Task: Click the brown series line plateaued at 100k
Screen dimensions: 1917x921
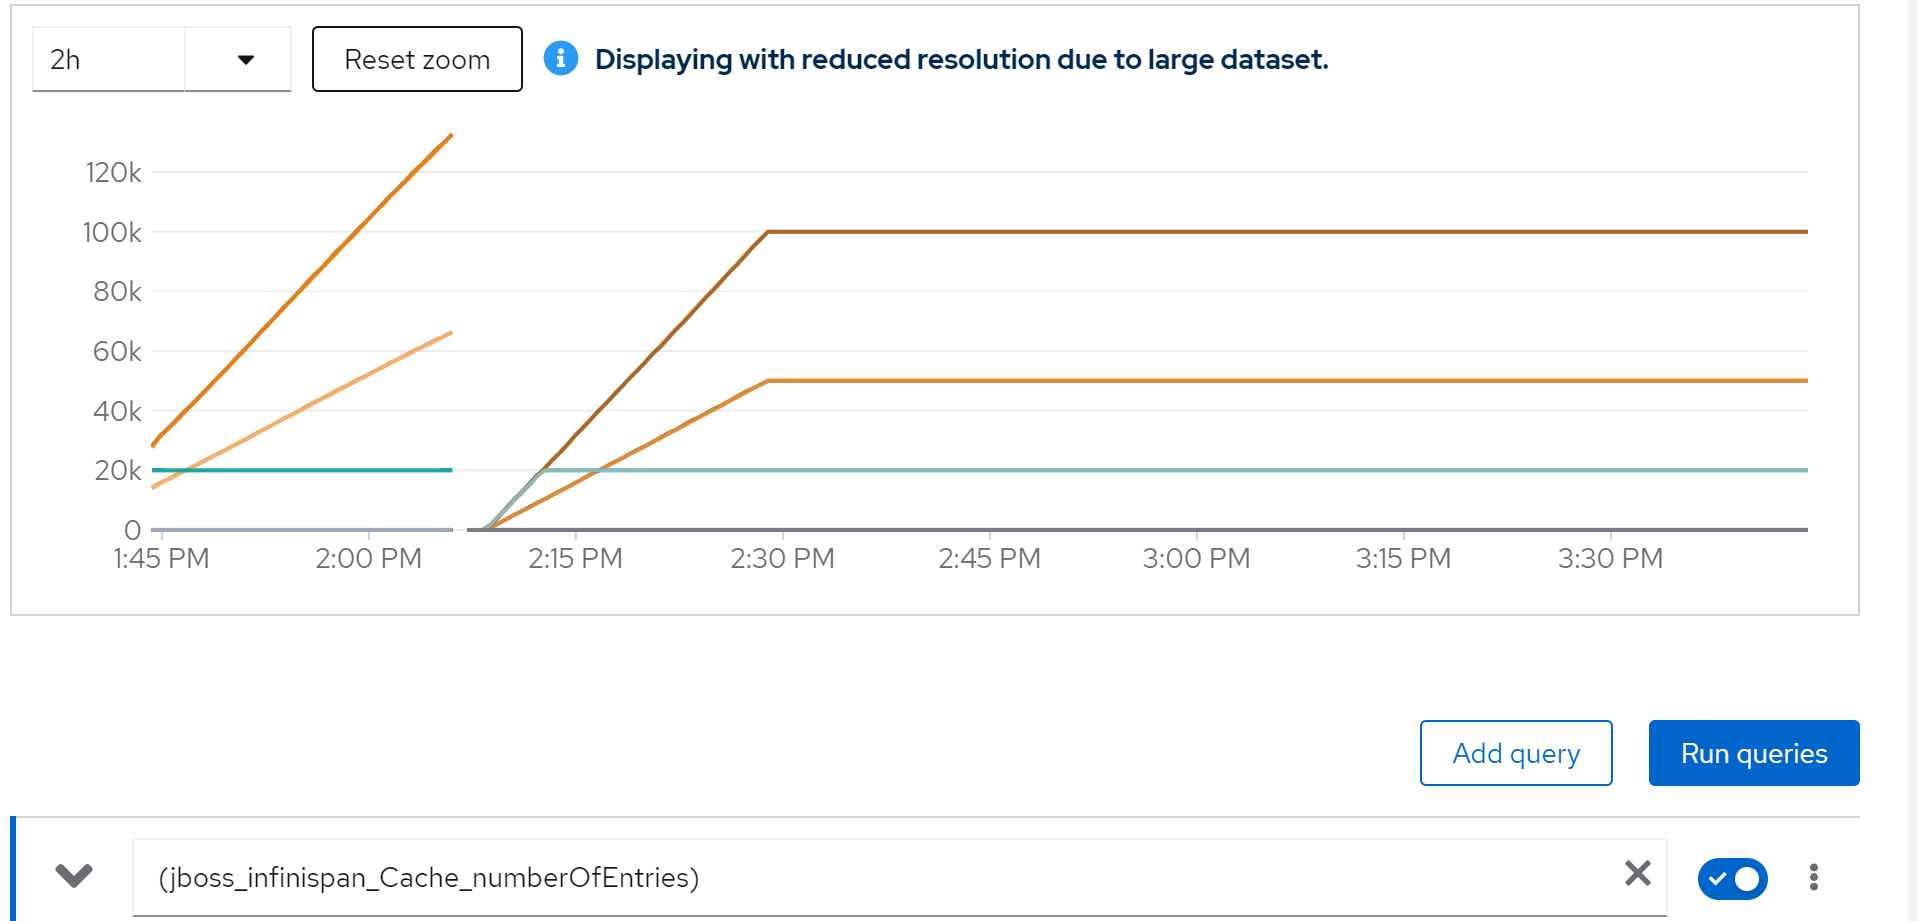Action: click(x=1200, y=232)
